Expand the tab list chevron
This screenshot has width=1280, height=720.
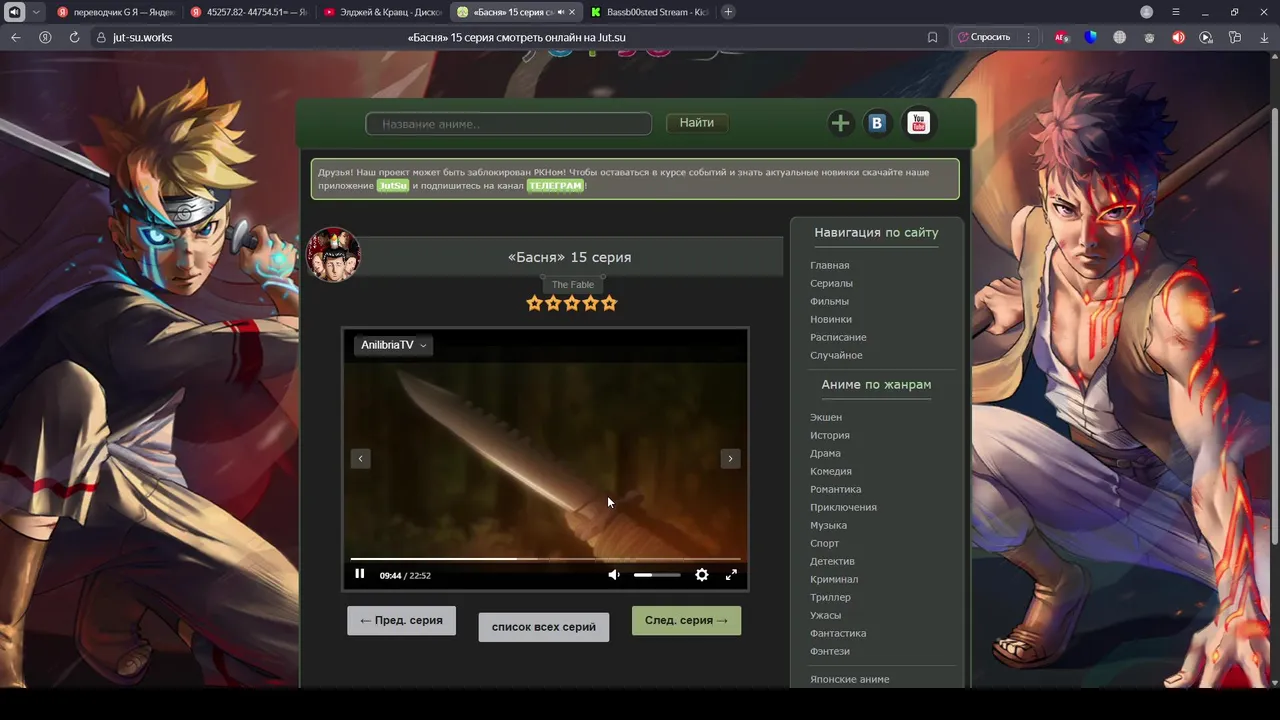click(36, 12)
